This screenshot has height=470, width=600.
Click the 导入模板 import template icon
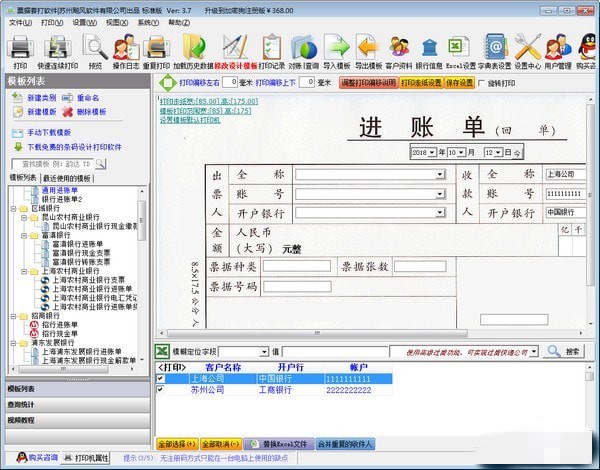point(337,47)
